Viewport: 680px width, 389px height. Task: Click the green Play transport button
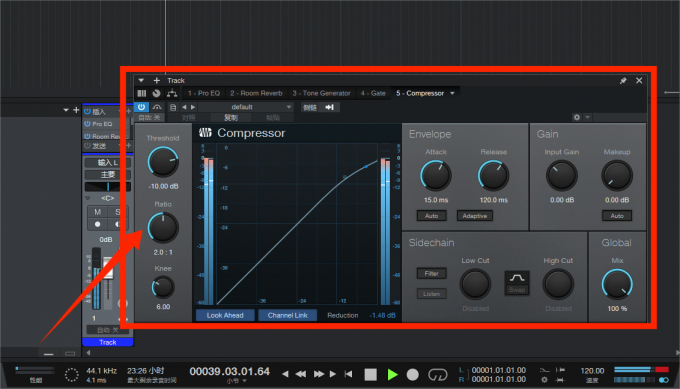392,374
